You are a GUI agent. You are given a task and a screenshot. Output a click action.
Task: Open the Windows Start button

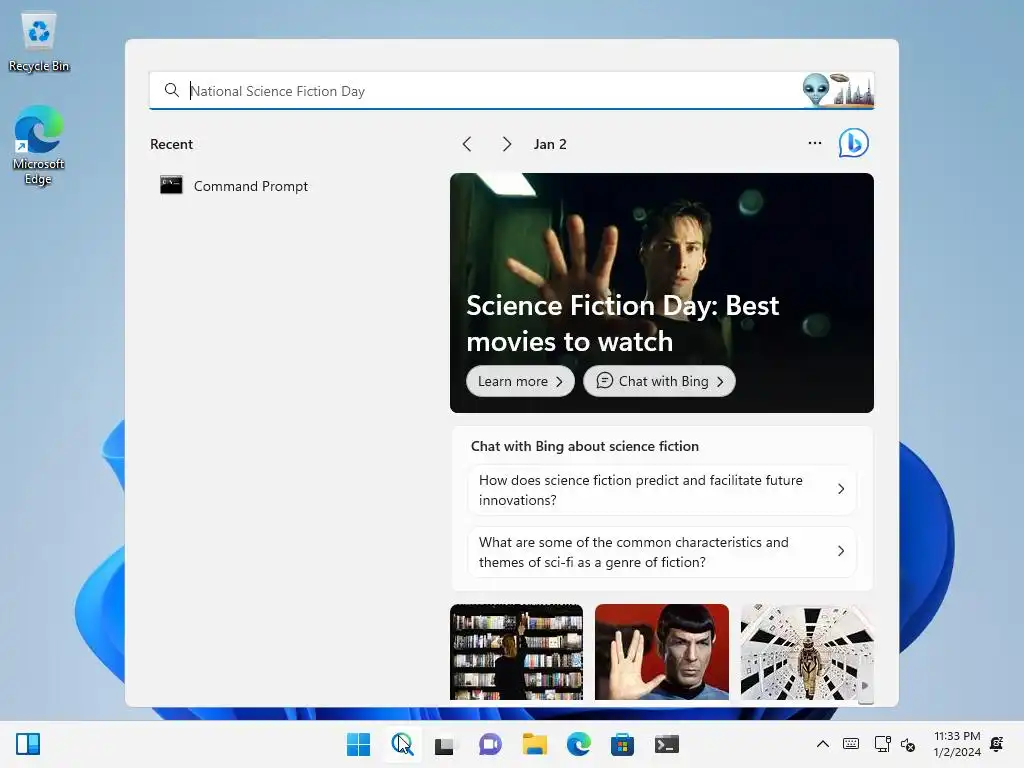coord(358,744)
